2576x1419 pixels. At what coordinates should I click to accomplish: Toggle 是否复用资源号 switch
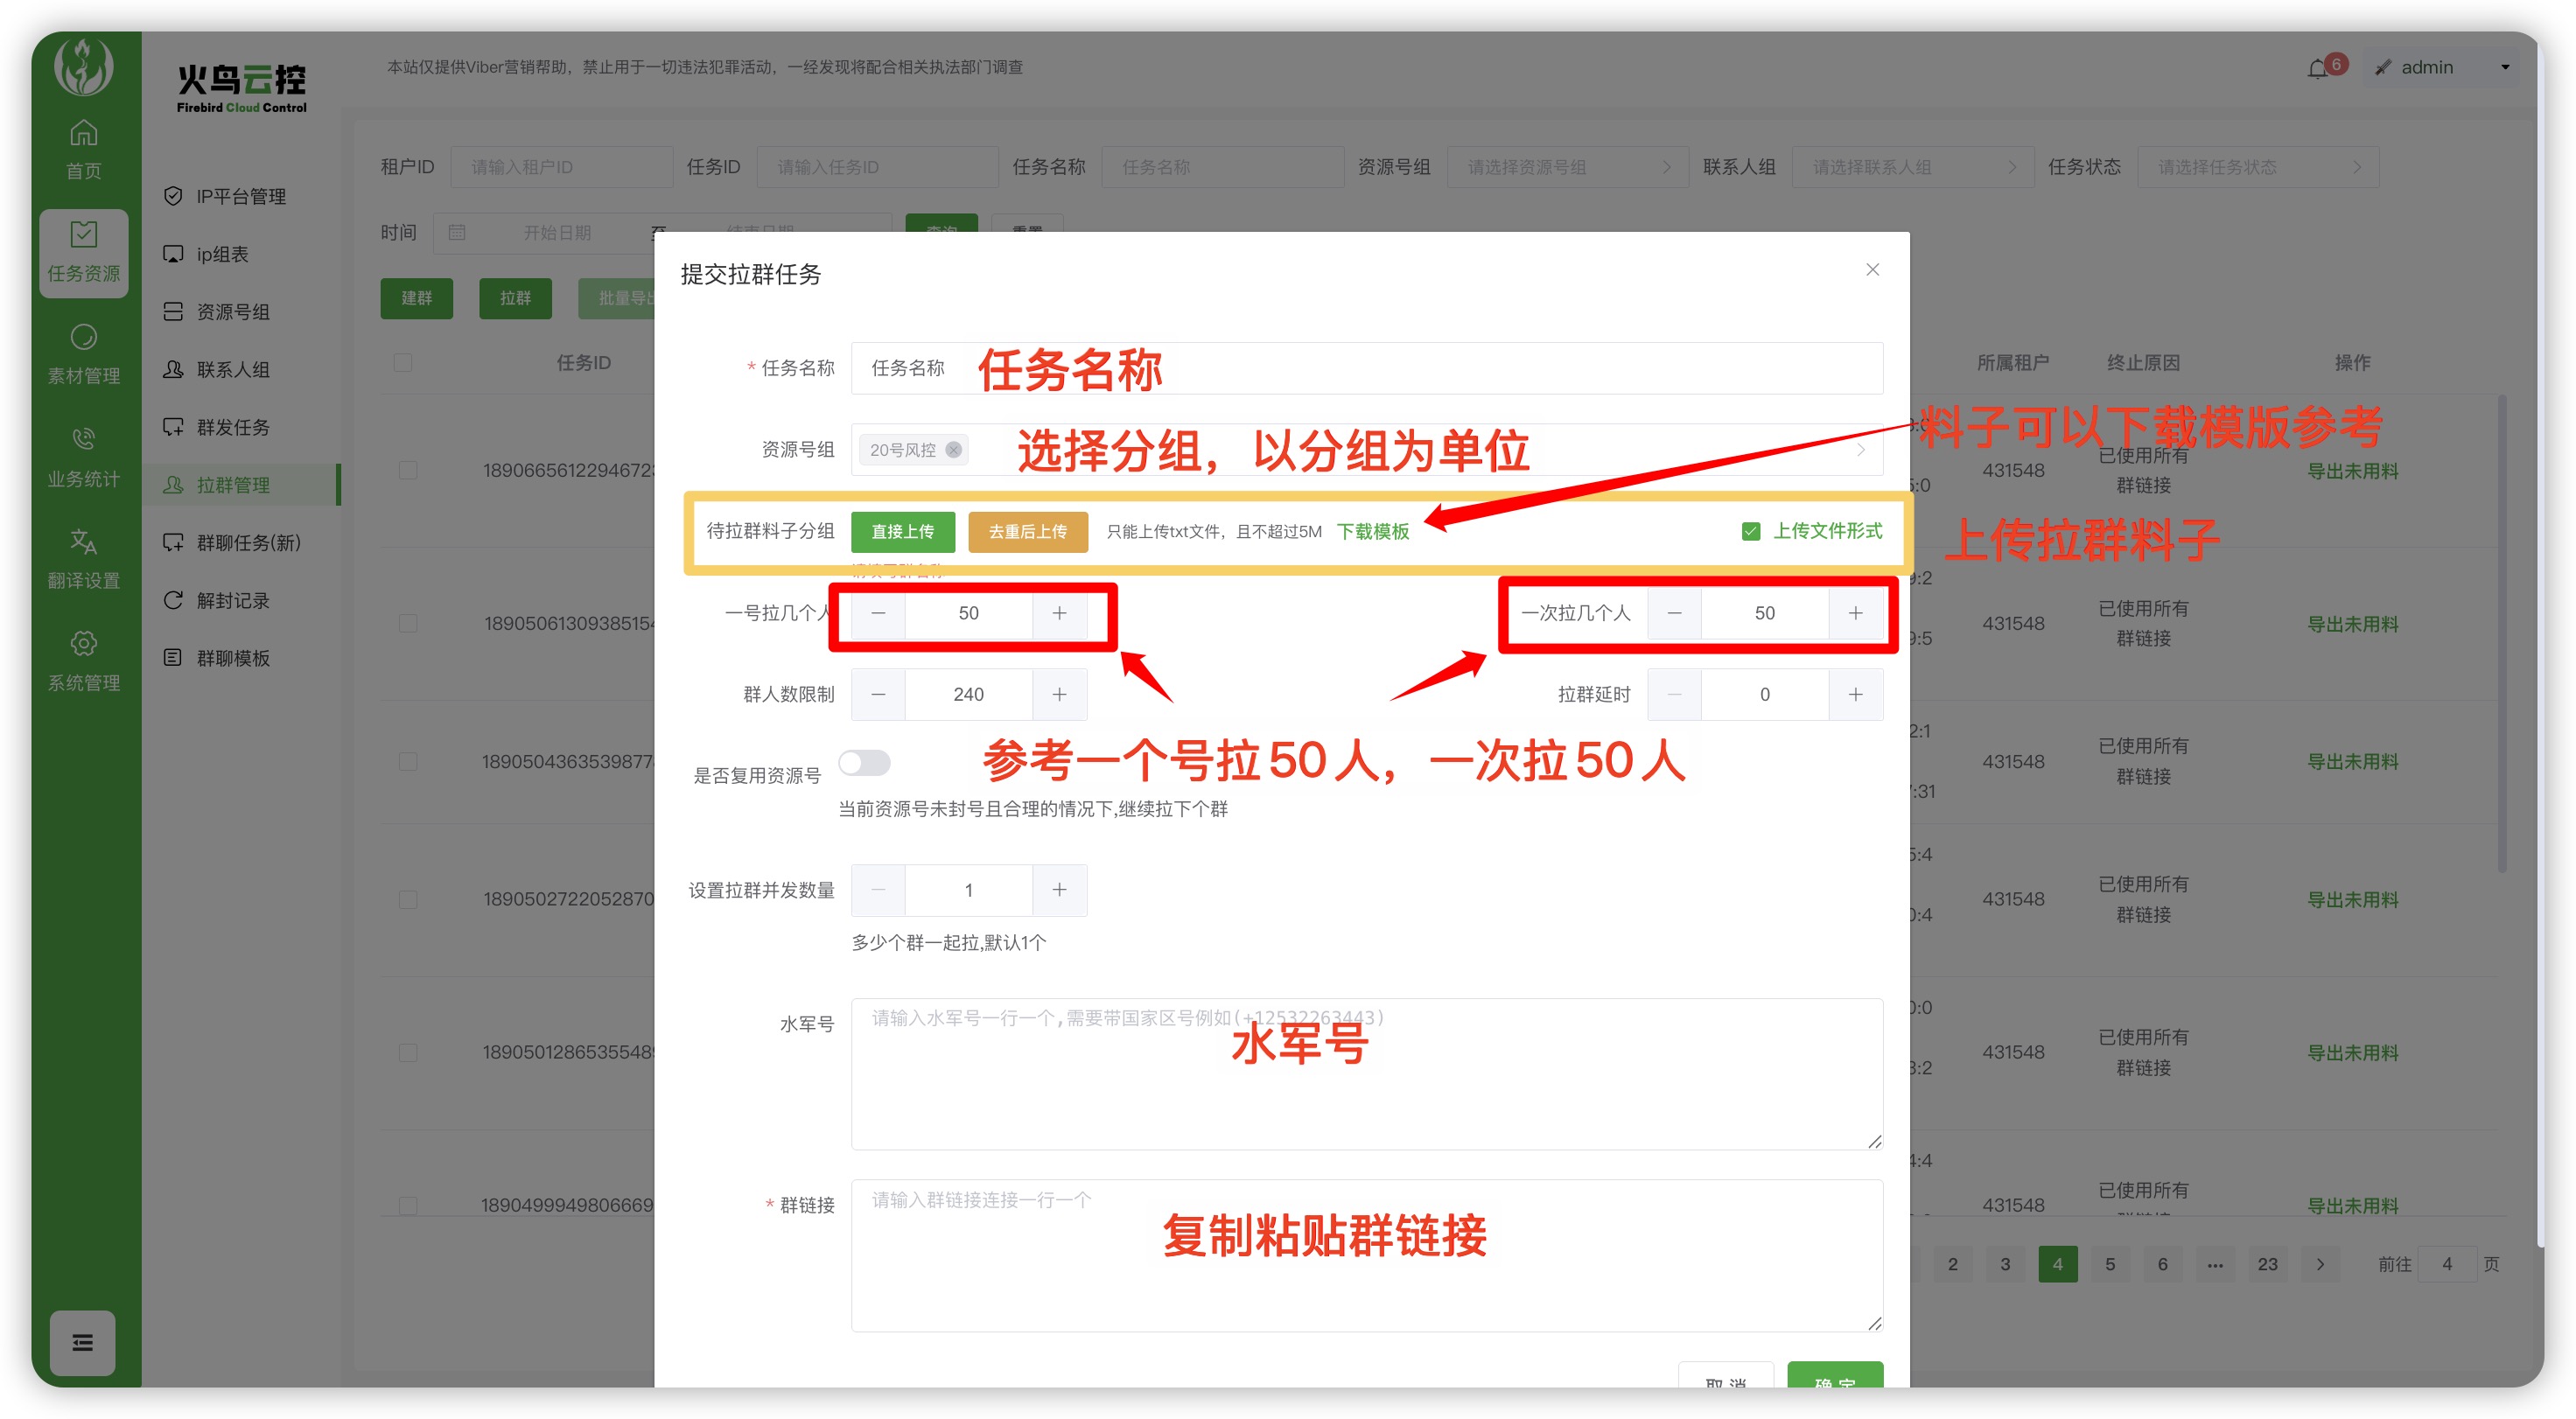point(864,763)
